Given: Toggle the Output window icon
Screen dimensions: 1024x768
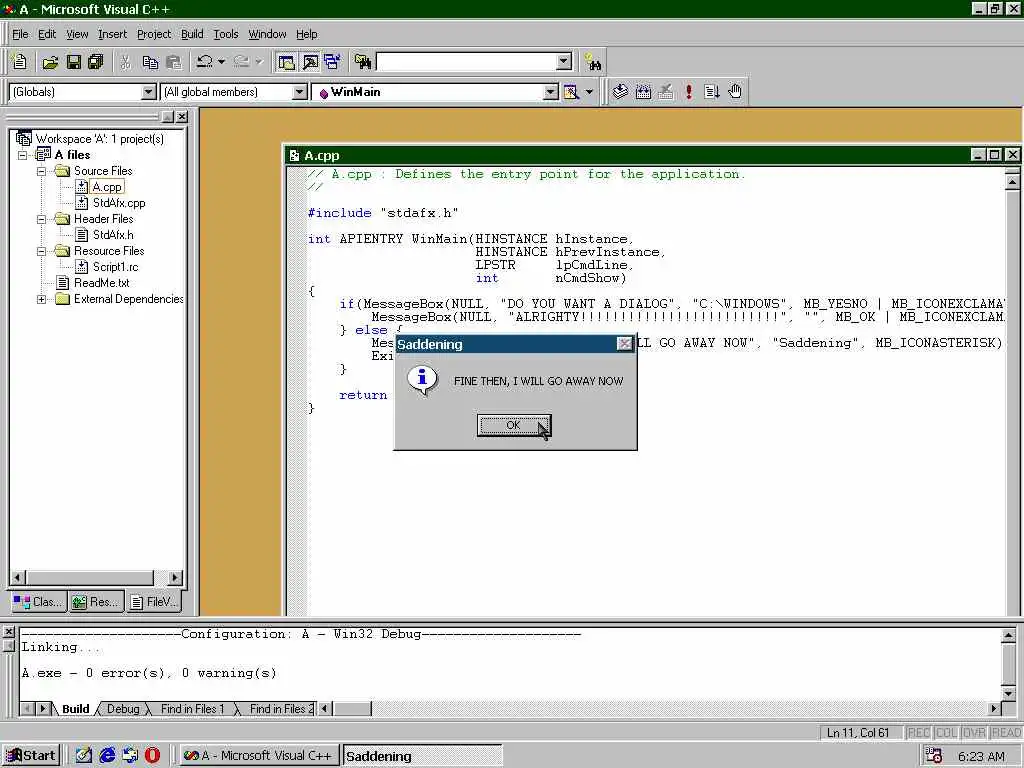Looking at the screenshot, I should tap(310, 62).
